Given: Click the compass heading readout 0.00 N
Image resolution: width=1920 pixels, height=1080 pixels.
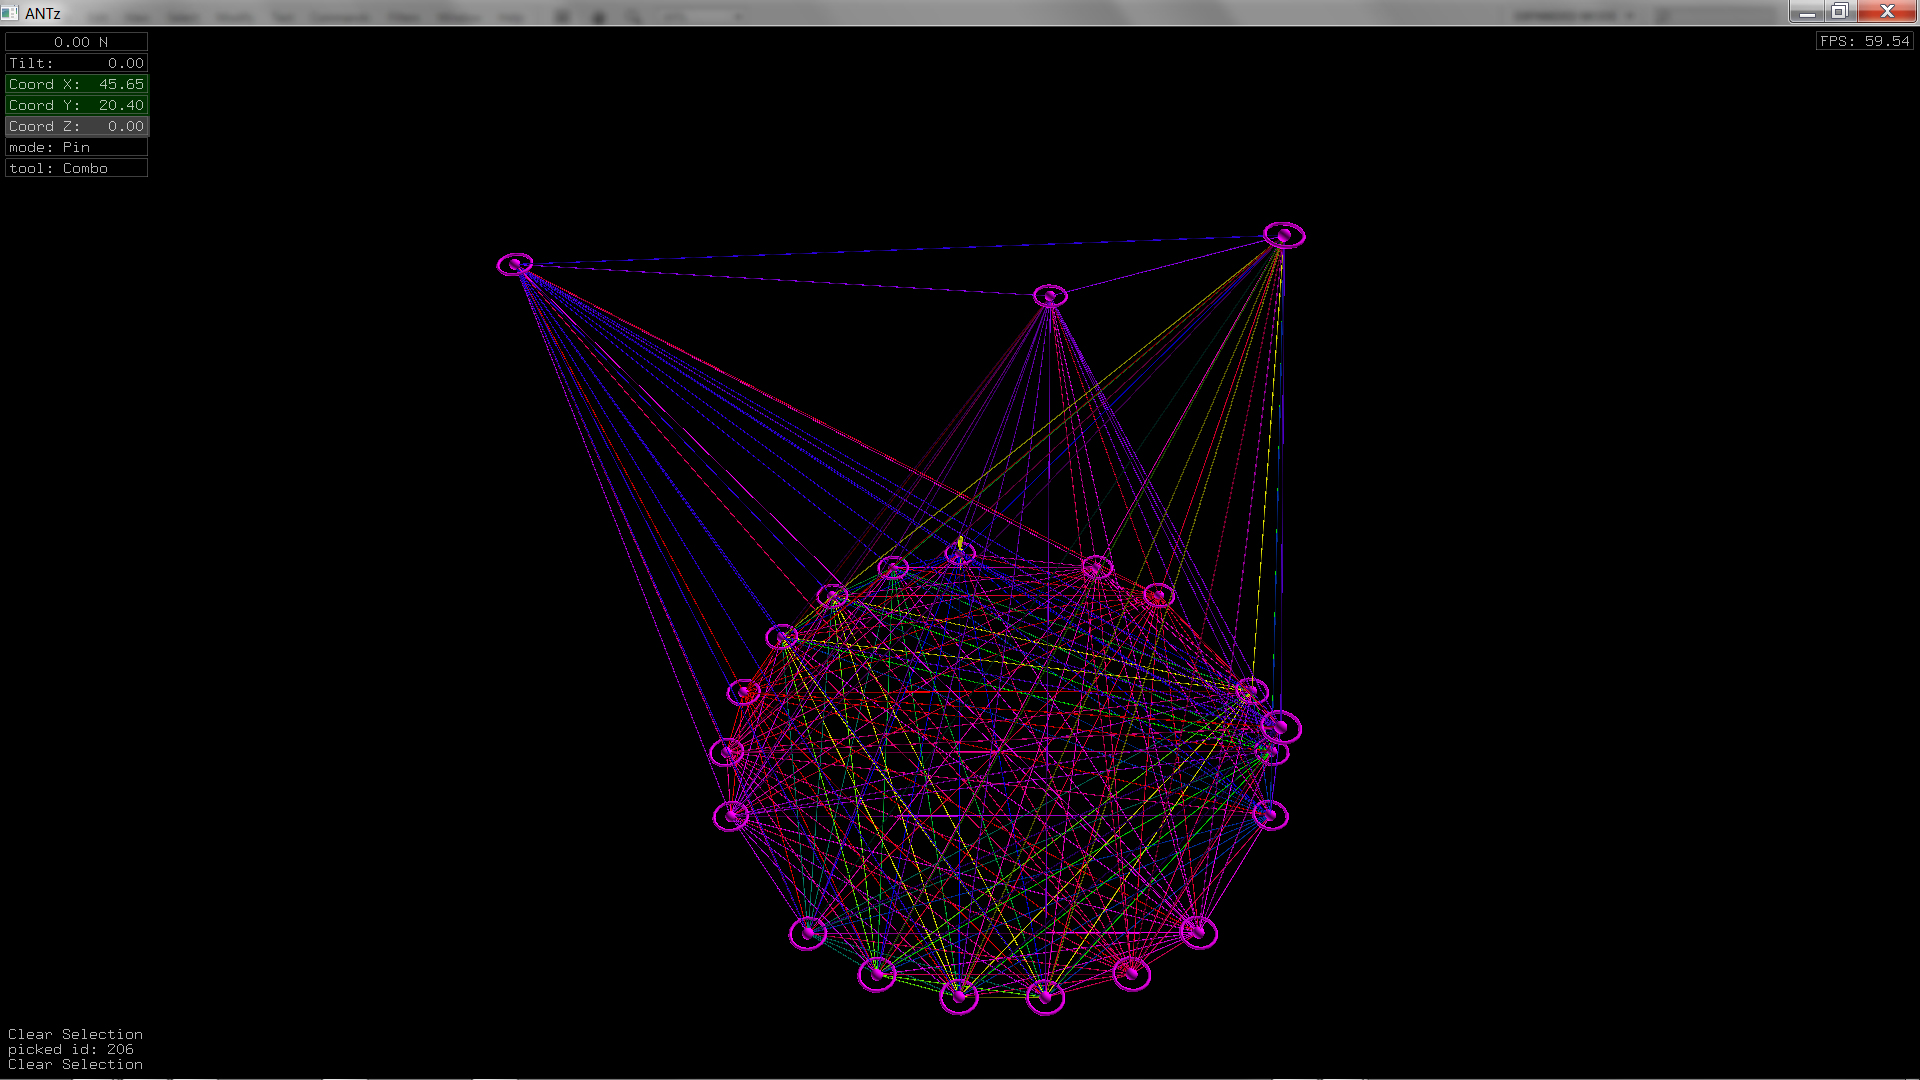Looking at the screenshot, I should [x=77, y=42].
